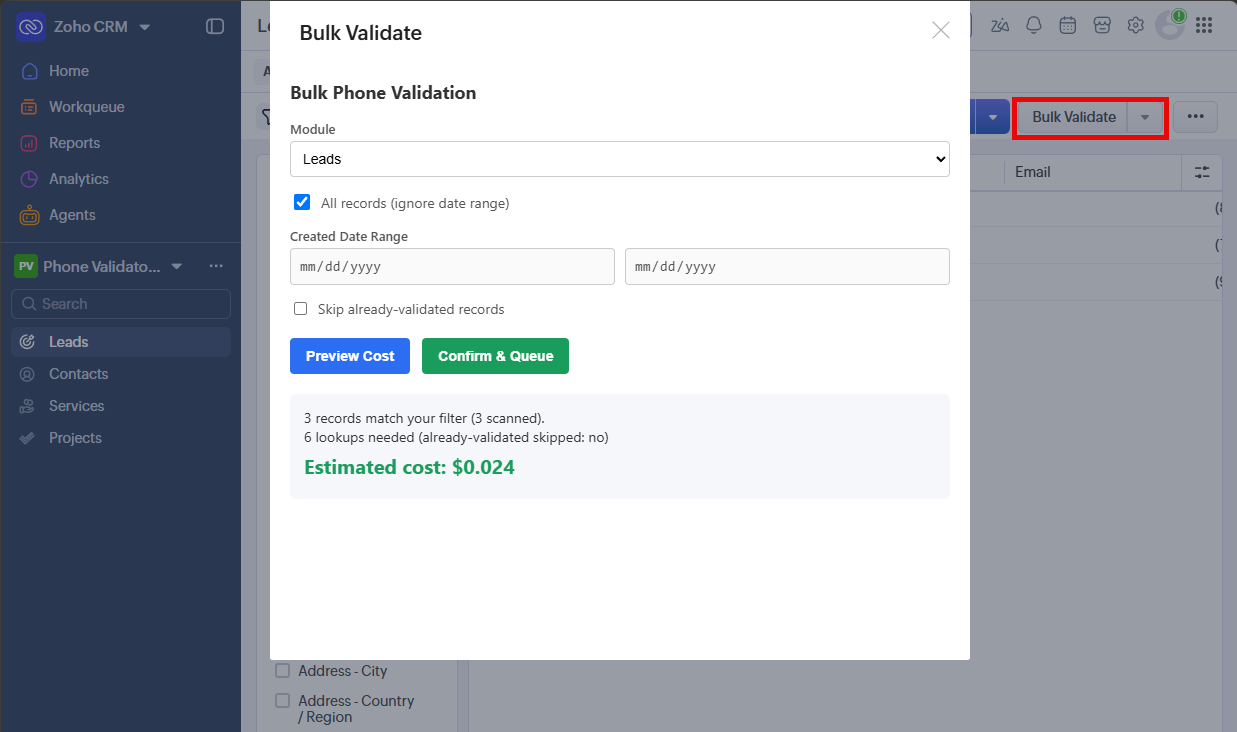Screen dimensions: 1237x732
Task: Click the Analytics icon in the sidebar
Action: 30,179
